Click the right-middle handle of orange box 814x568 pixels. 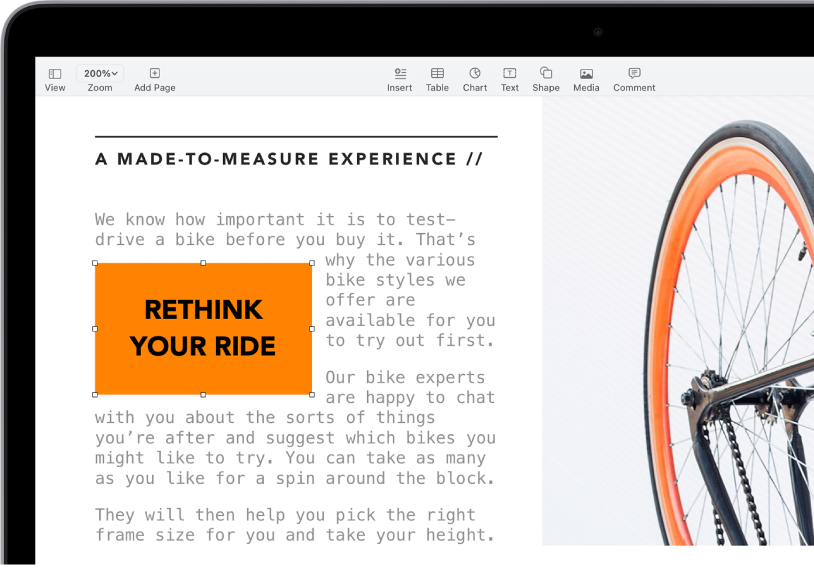pos(312,329)
